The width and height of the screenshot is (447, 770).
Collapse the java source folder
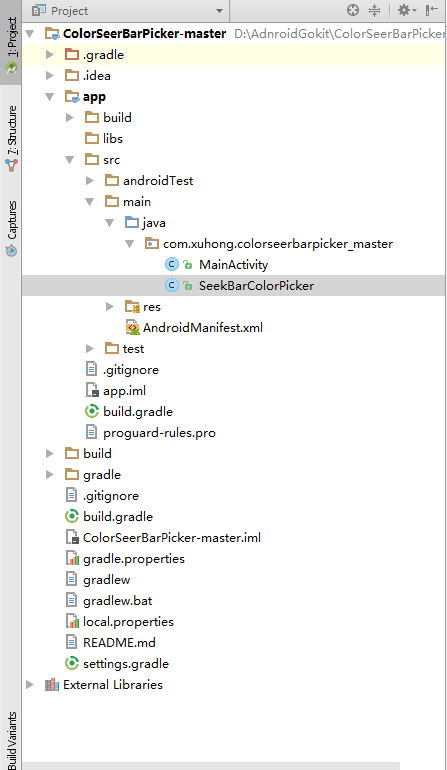(x=110, y=223)
